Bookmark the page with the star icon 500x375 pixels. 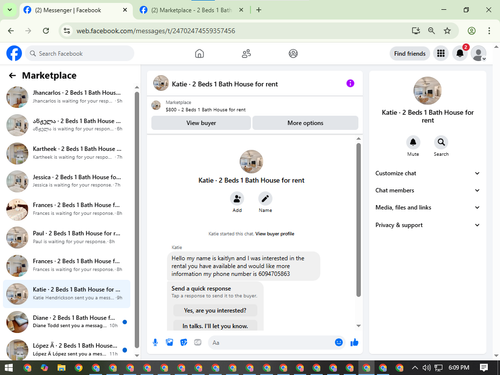tap(447, 31)
